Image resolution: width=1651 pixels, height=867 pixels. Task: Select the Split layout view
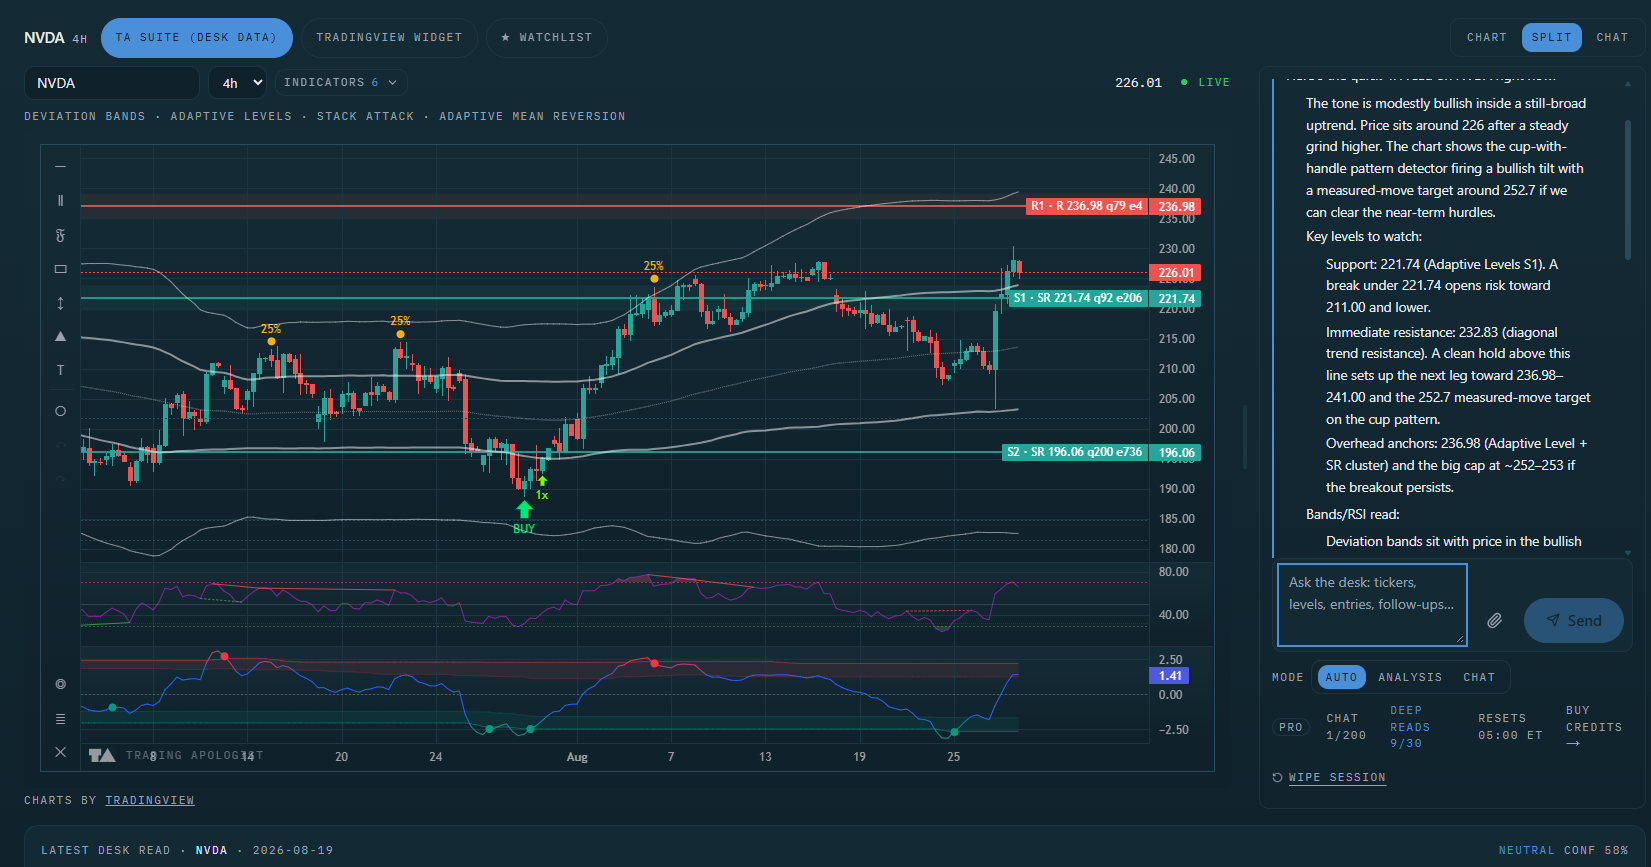tap(1552, 38)
